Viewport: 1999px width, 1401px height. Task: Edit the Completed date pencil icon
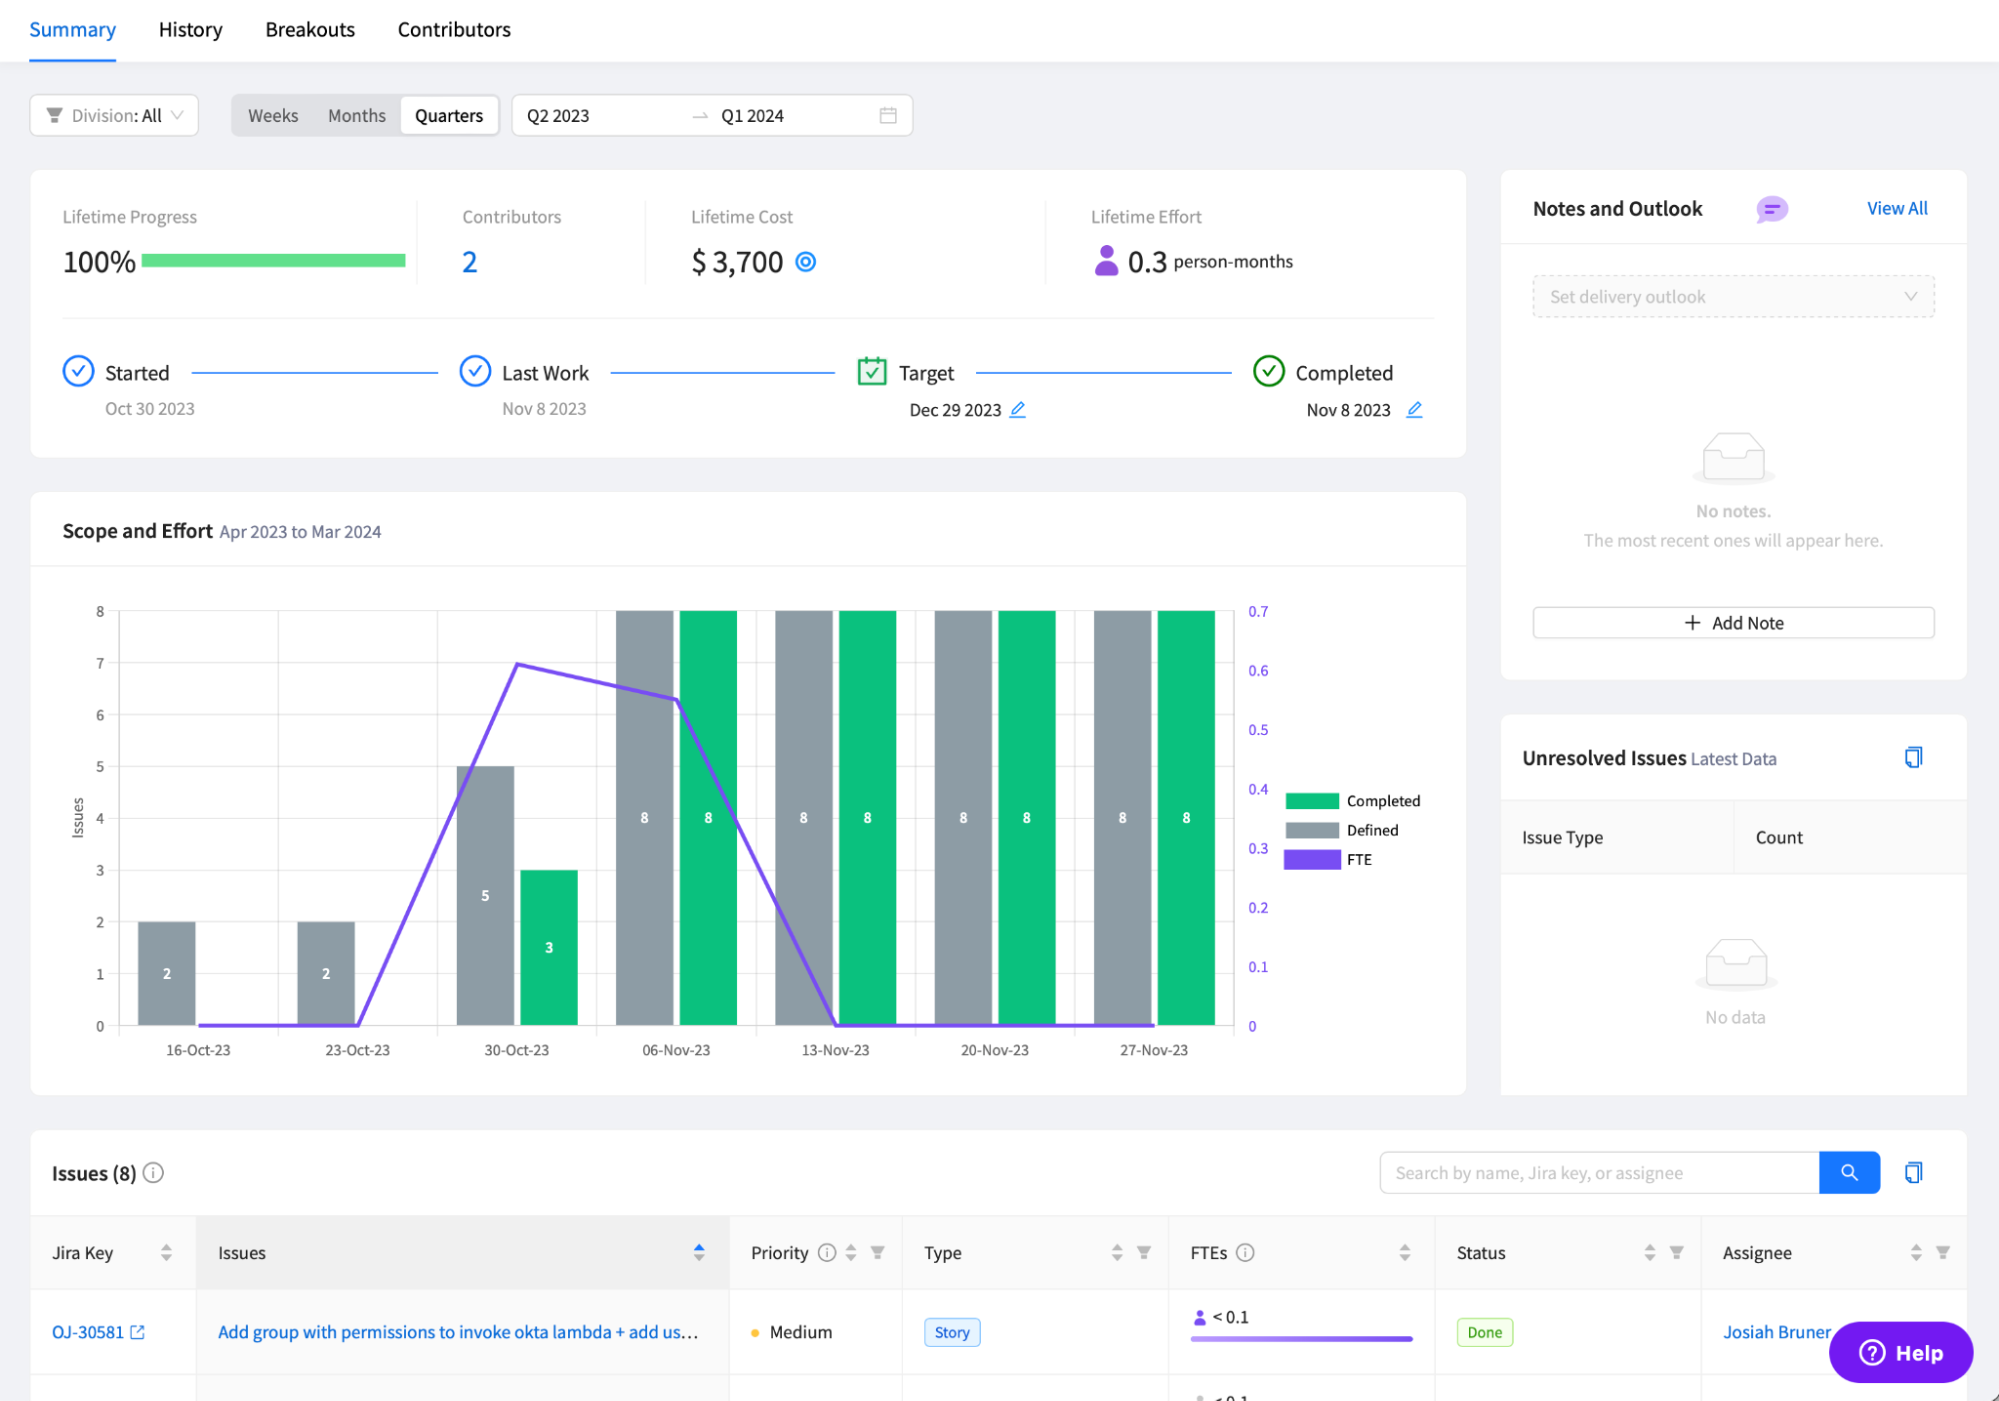tap(1414, 410)
